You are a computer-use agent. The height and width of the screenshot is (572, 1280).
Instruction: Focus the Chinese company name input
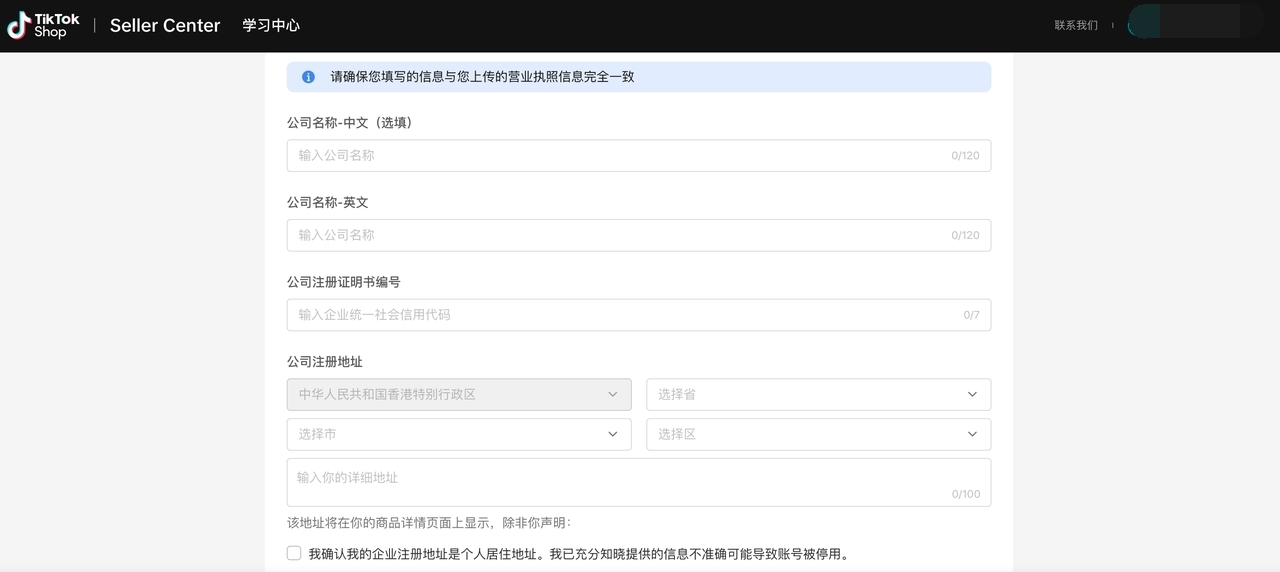(620, 155)
